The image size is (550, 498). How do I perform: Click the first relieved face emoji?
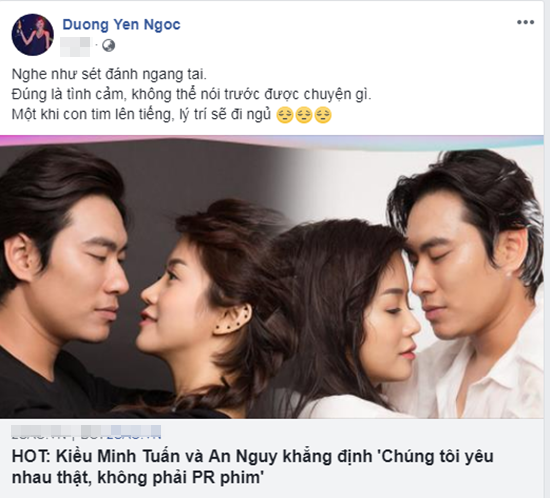[284, 115]
